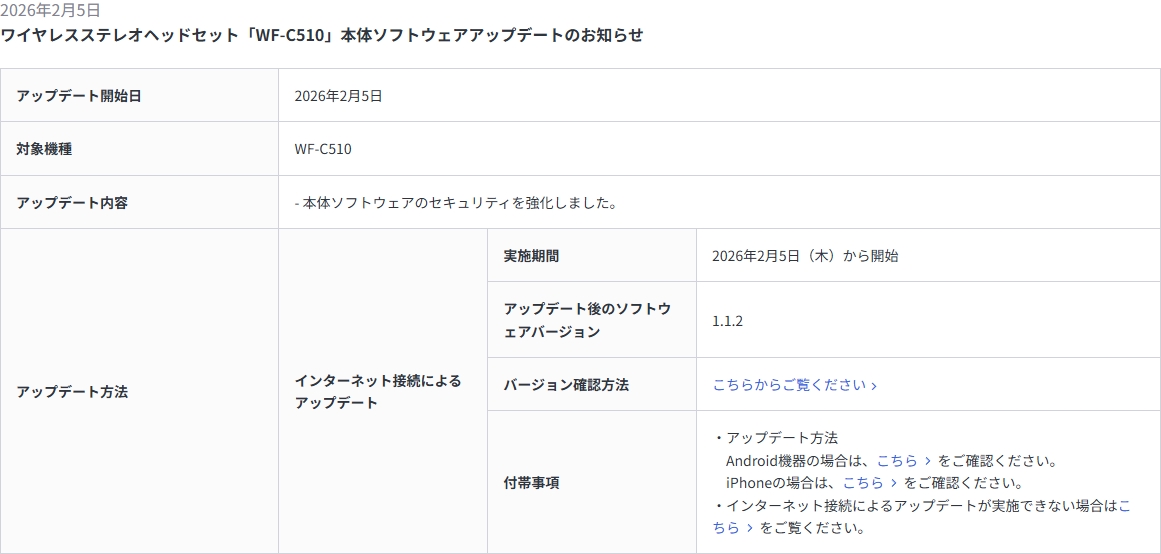
Task: Open the Android update method こちら link
Action: click(x=904, y=461)
